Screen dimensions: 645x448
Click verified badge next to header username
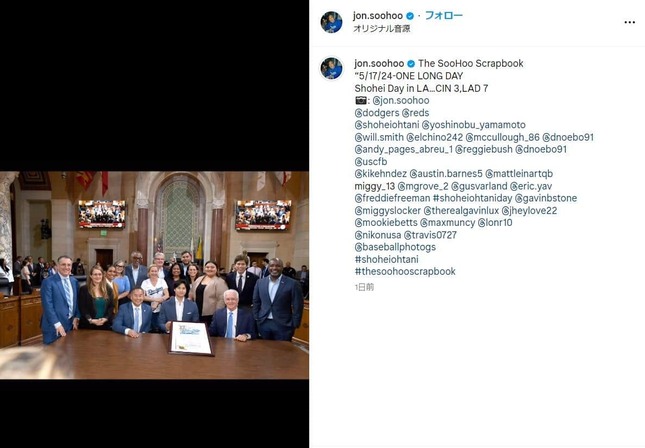pyautogui.click(x=410, y=16)
